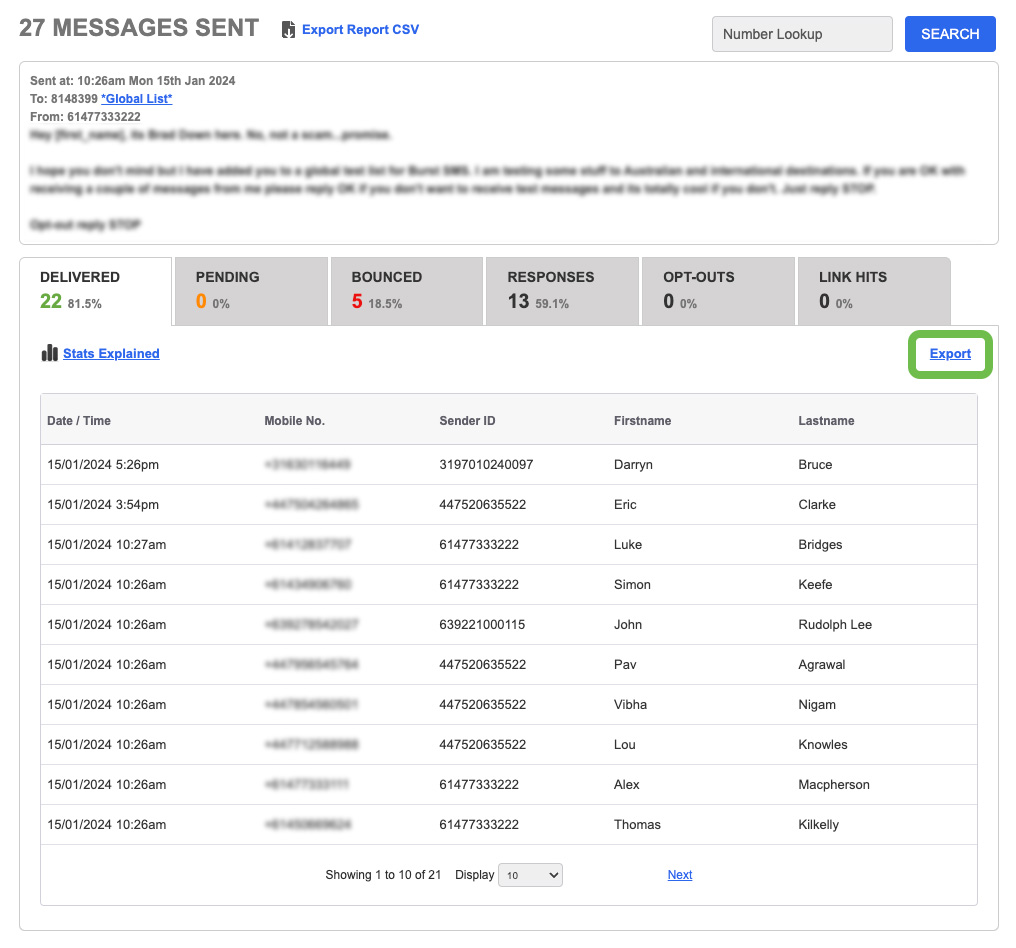Select the first name John
Image resolution: width=1016 pixels, height=948 pixels.
[628, 625]
